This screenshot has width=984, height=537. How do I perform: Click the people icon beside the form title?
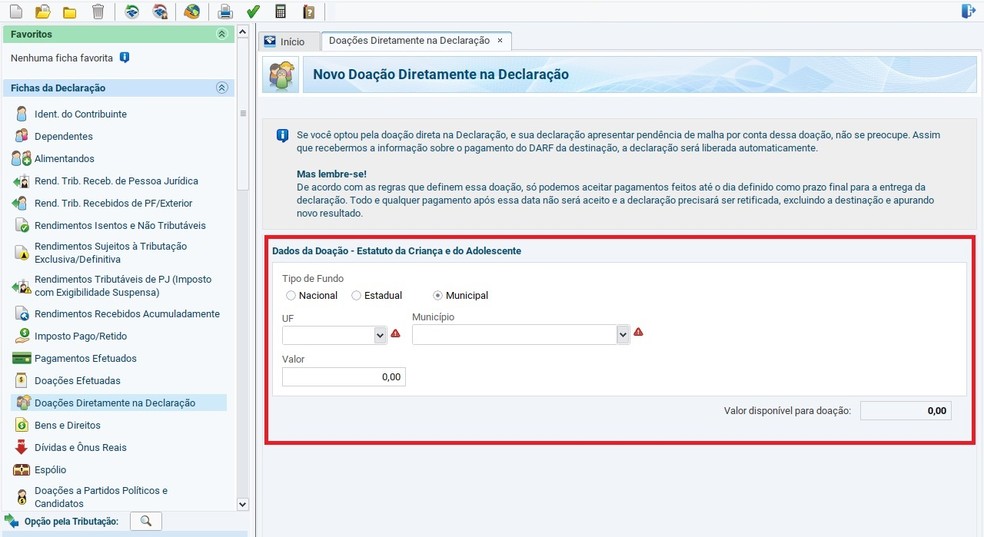pyautogui.click(x=281, y=75)
